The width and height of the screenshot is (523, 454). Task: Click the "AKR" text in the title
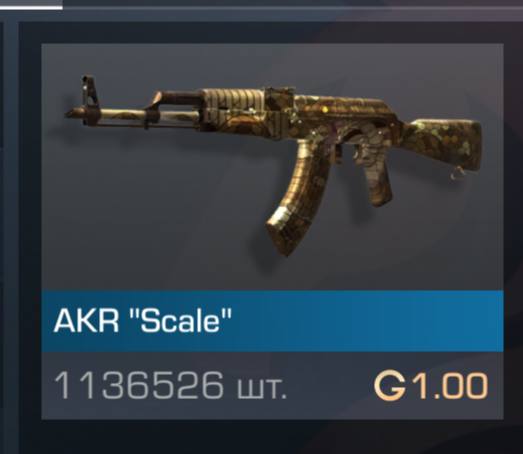point(86,321)
